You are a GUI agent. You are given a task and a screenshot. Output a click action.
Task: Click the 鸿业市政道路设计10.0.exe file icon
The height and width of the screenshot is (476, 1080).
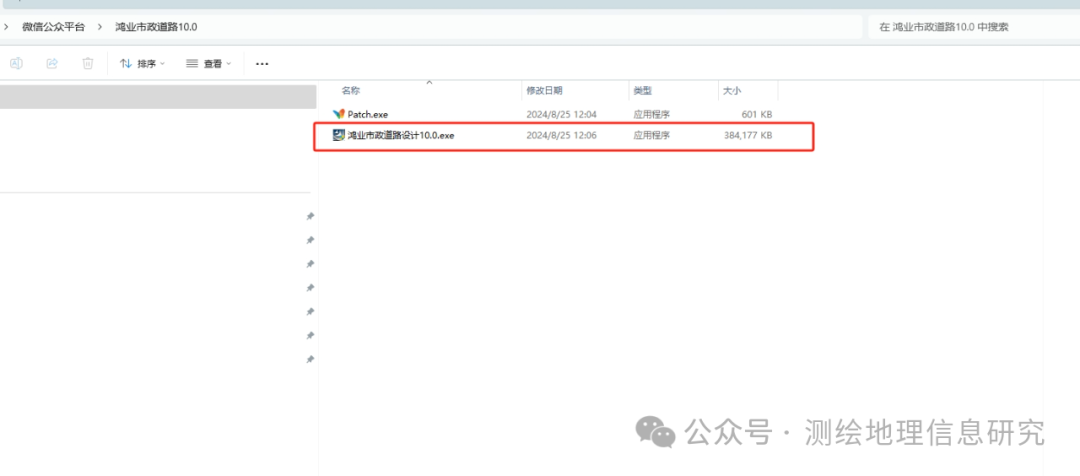(338, 136)
